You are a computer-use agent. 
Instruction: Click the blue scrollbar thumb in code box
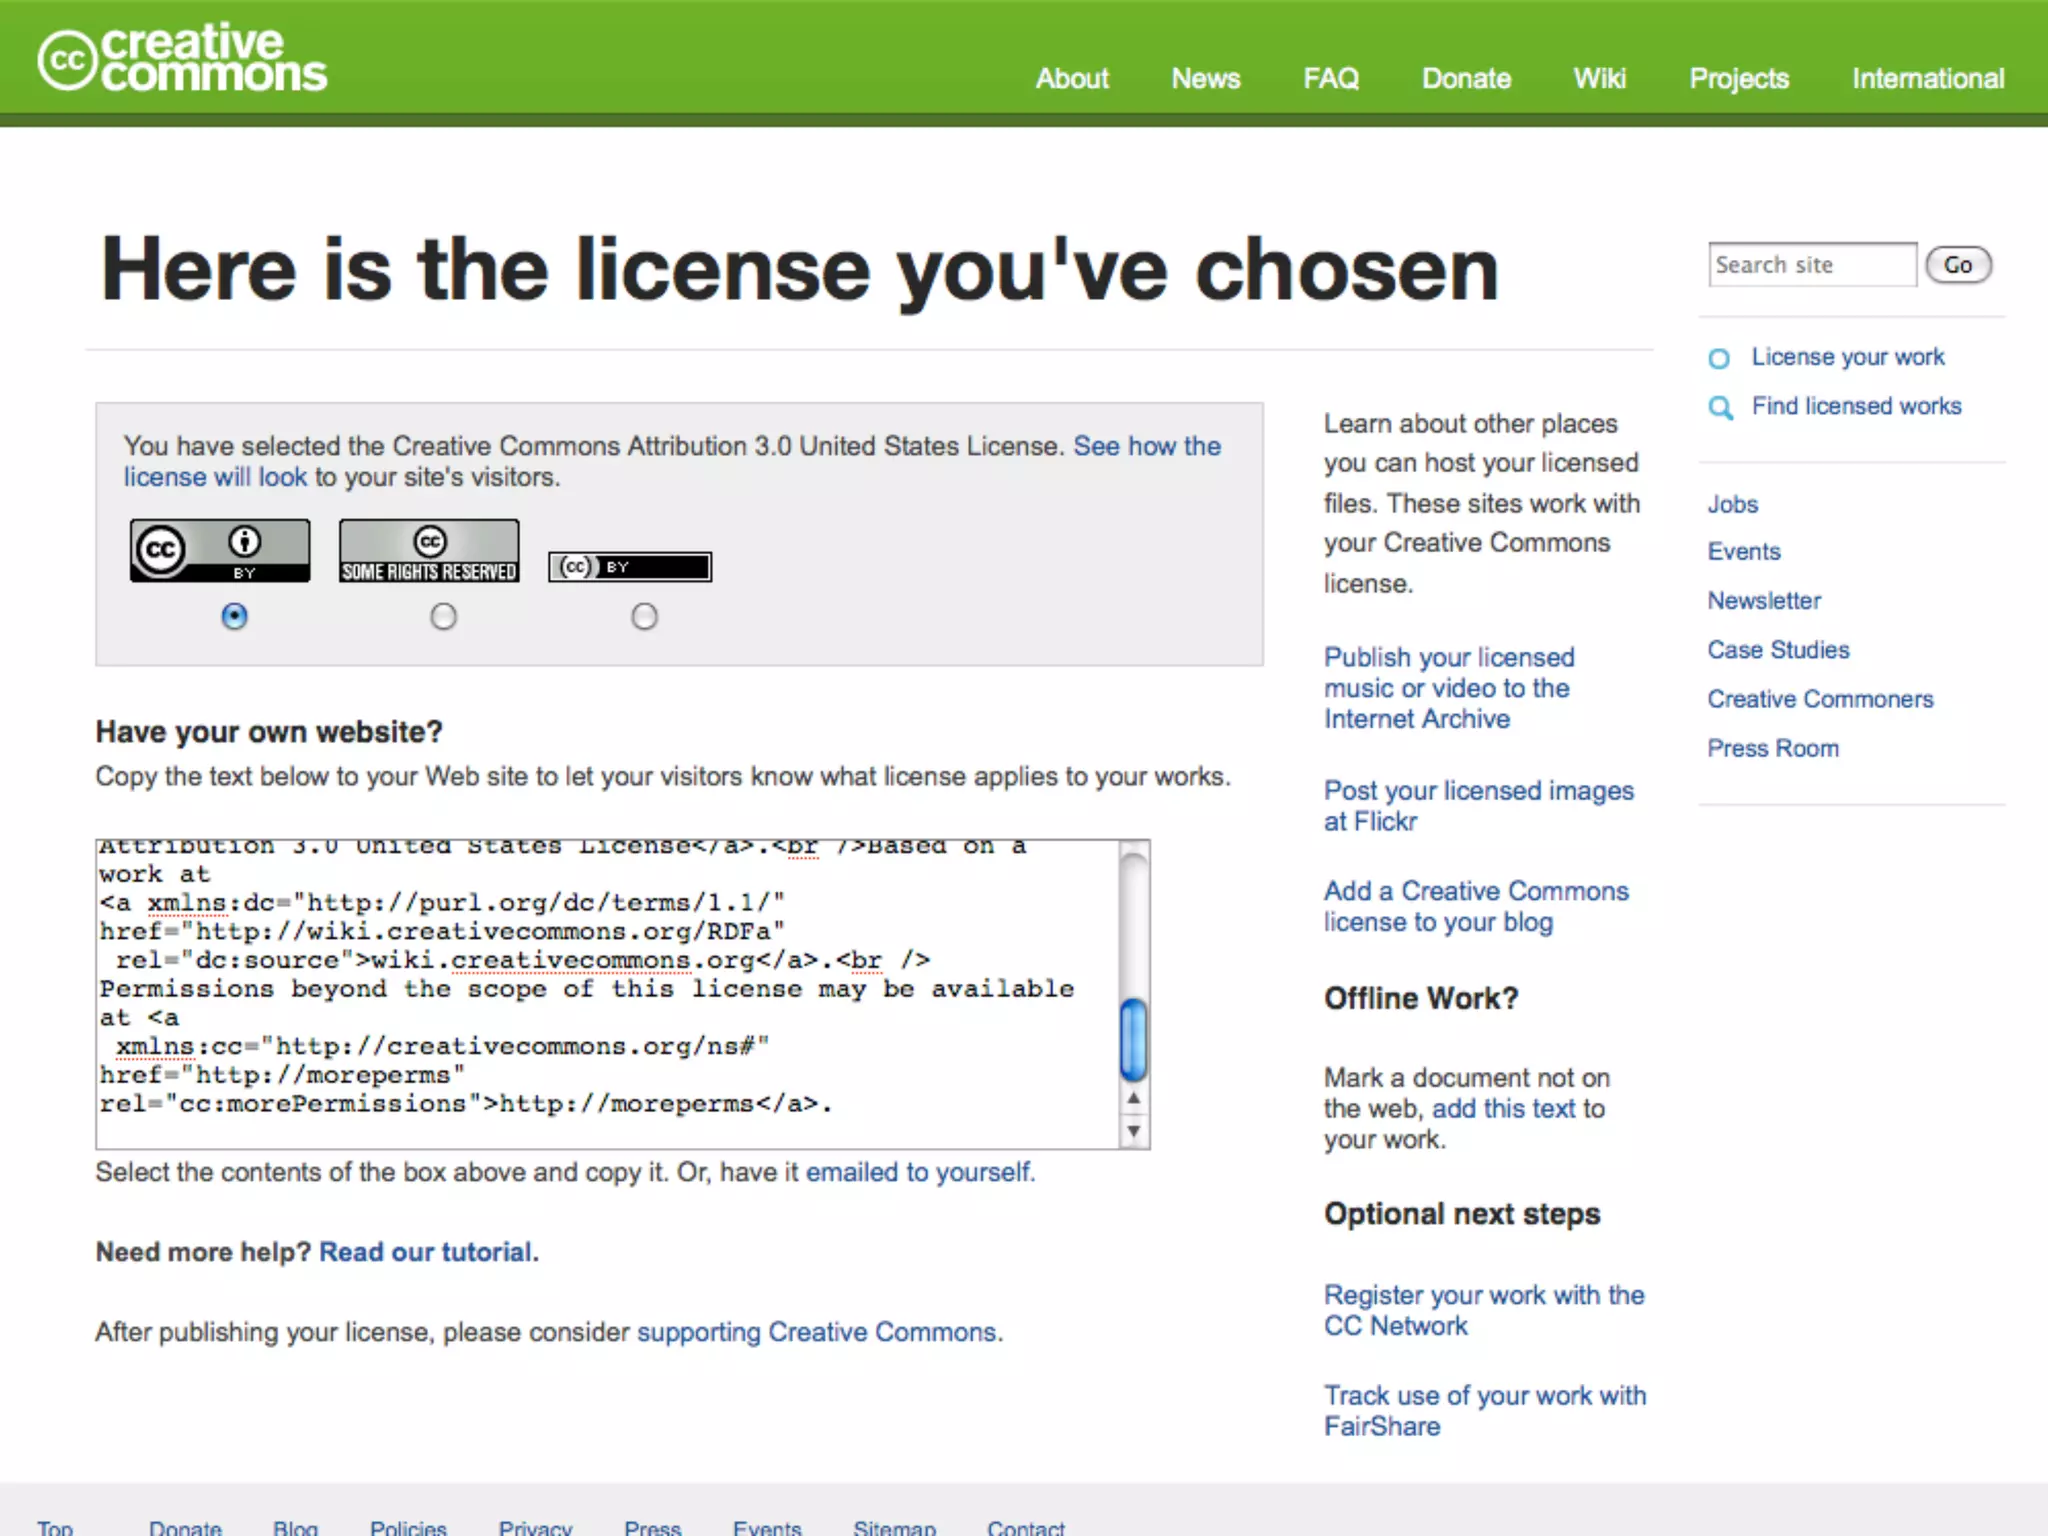[x=1133, y=1040]
